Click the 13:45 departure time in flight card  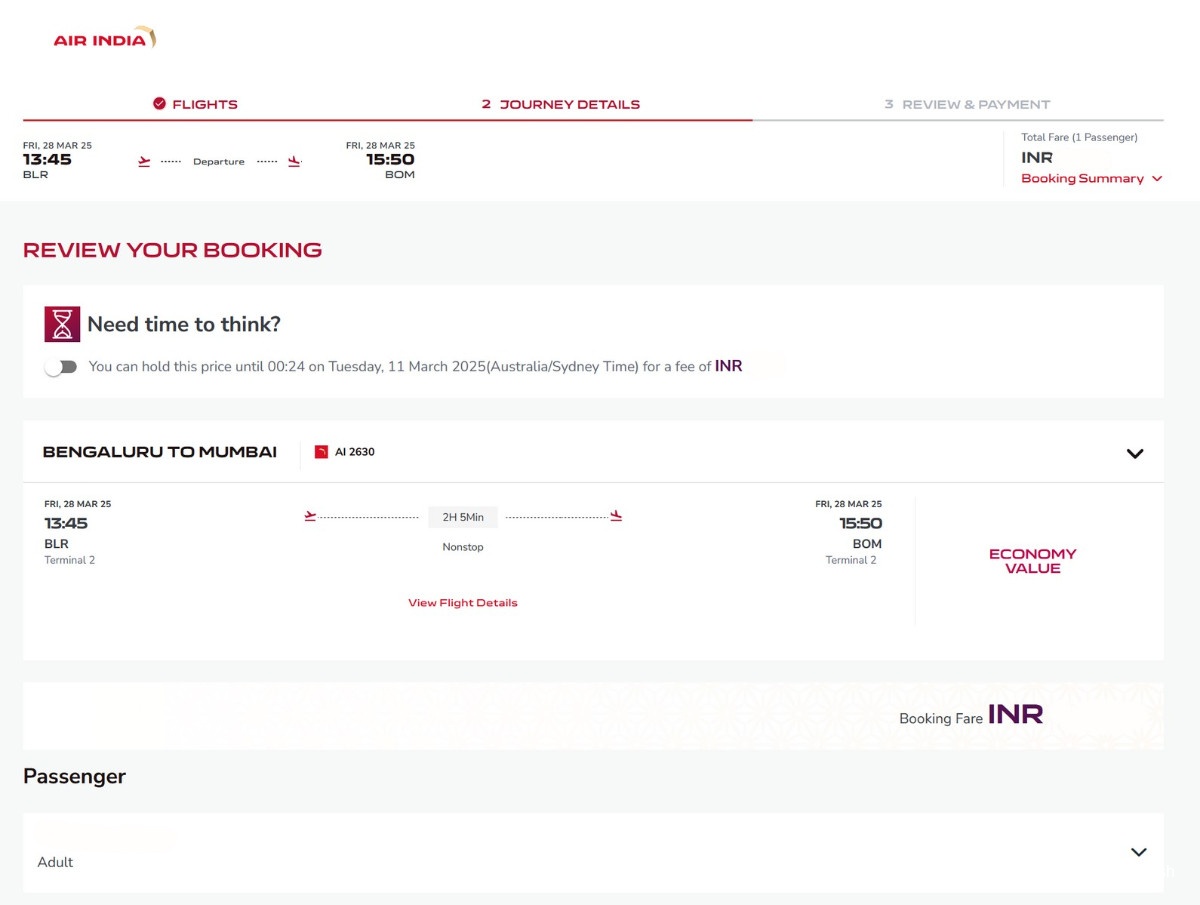tap(66, 523)
